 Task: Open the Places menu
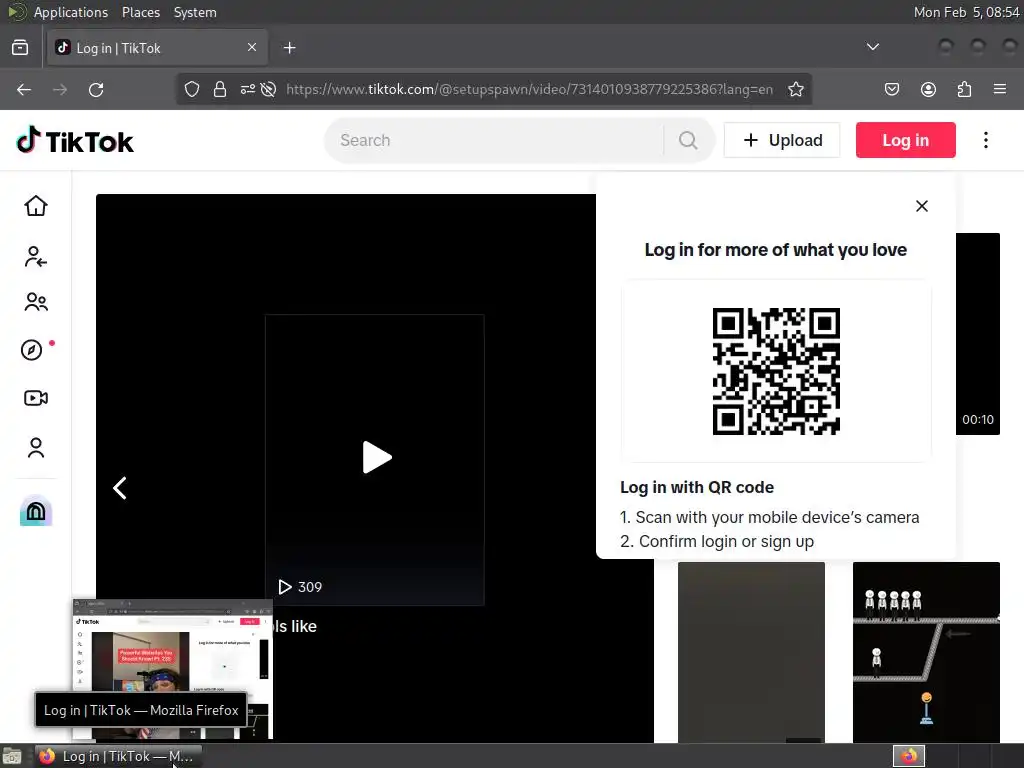point(140,12)
